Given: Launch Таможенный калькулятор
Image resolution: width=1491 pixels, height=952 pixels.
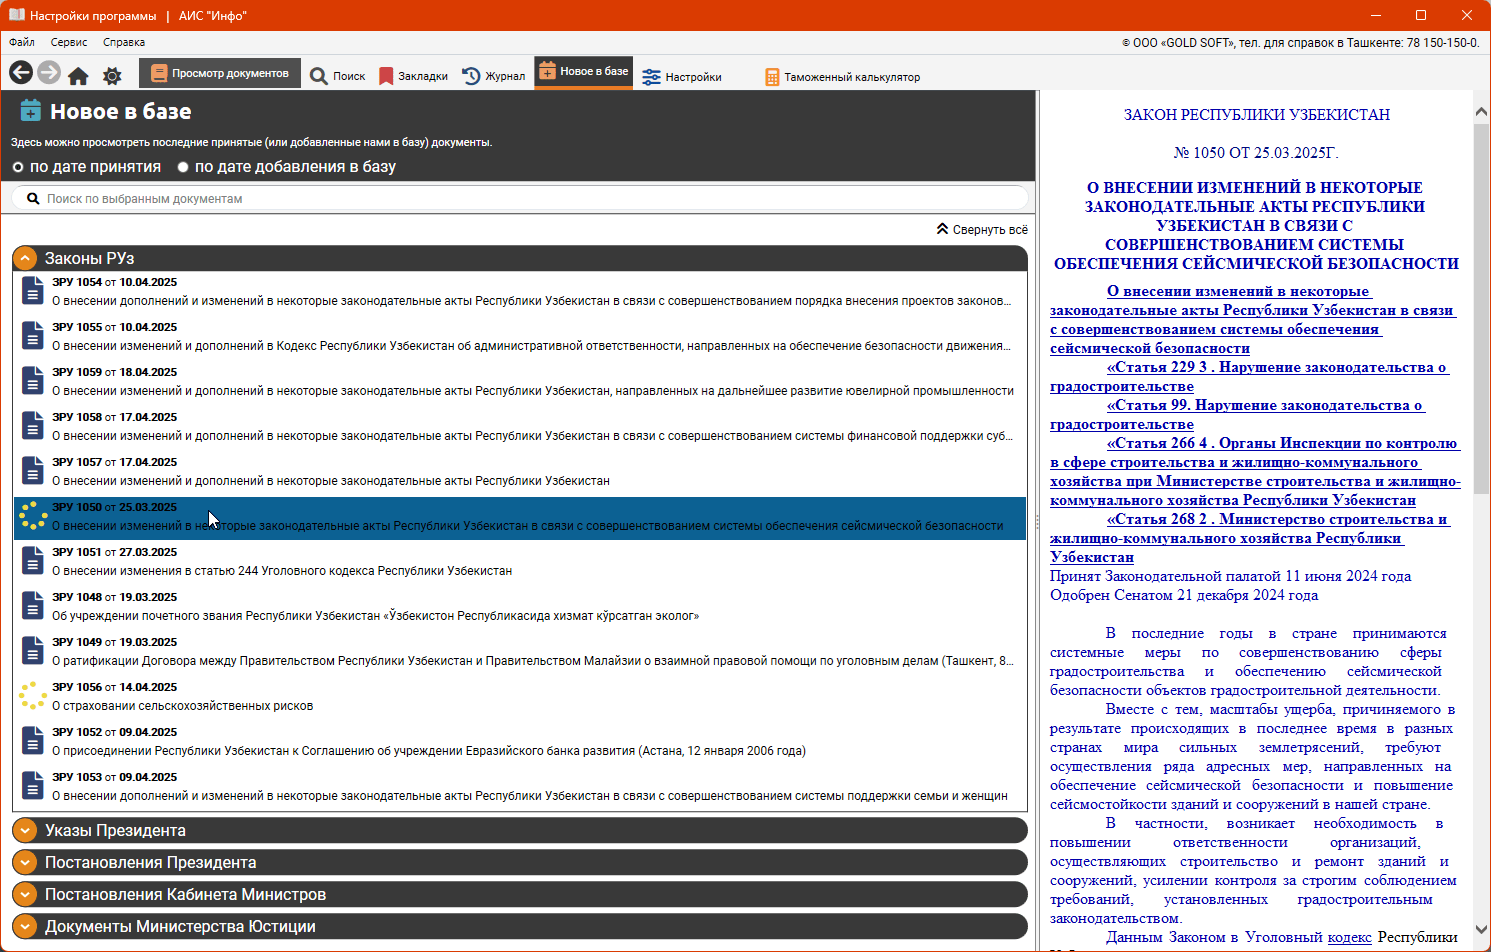Looking at the screenshot, I should (x=842, y=77).
